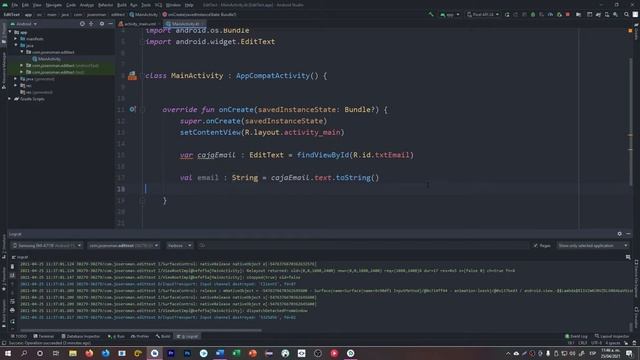
Task: Open the Help menu
Action: click(189, 5)
